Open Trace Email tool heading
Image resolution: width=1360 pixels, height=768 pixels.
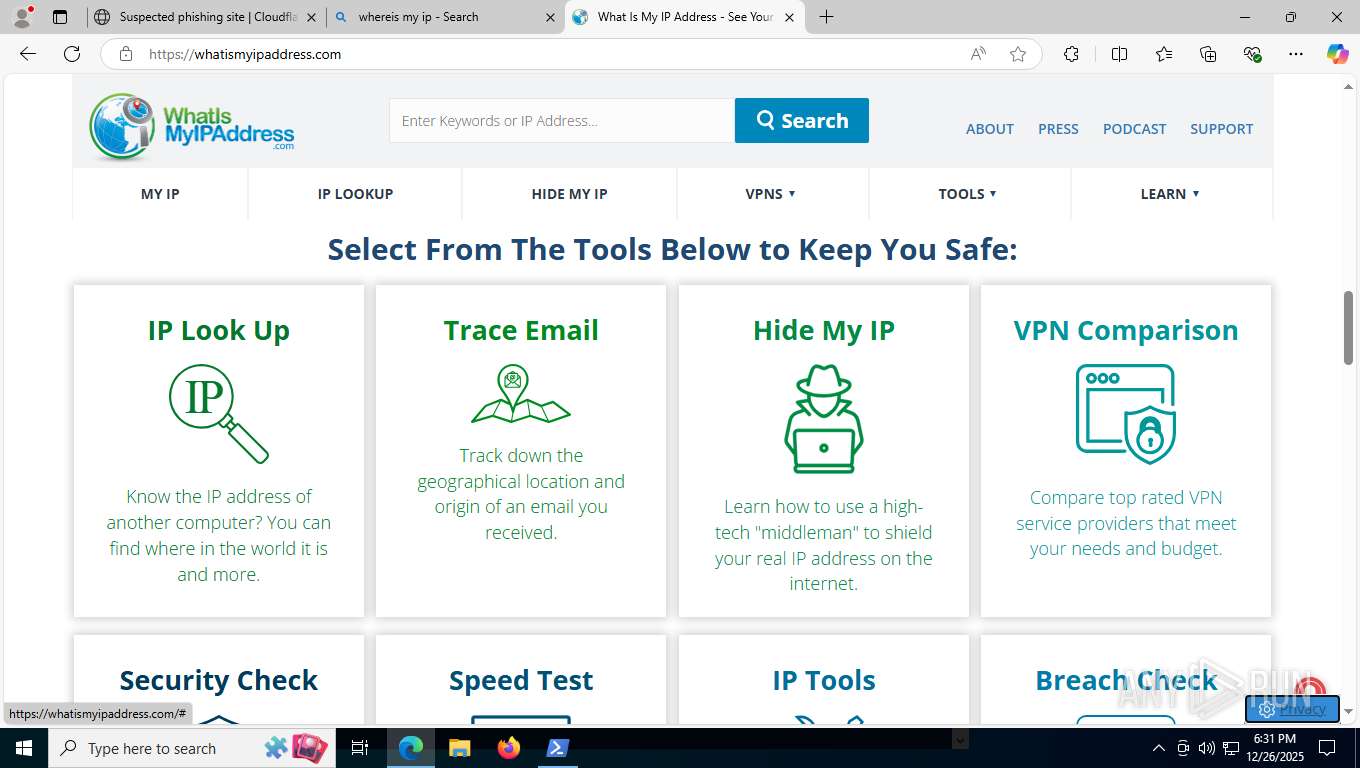tap(521, 330)
